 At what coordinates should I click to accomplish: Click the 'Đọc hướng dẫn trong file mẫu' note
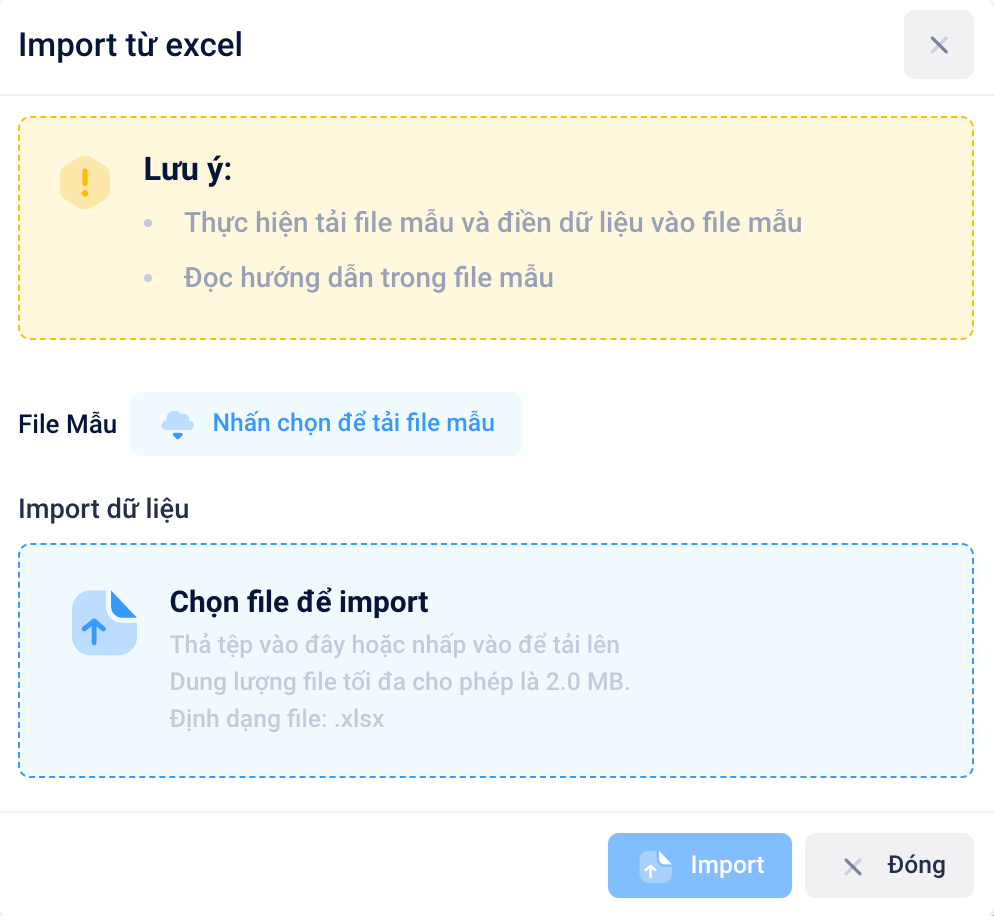tap(368, 278)
